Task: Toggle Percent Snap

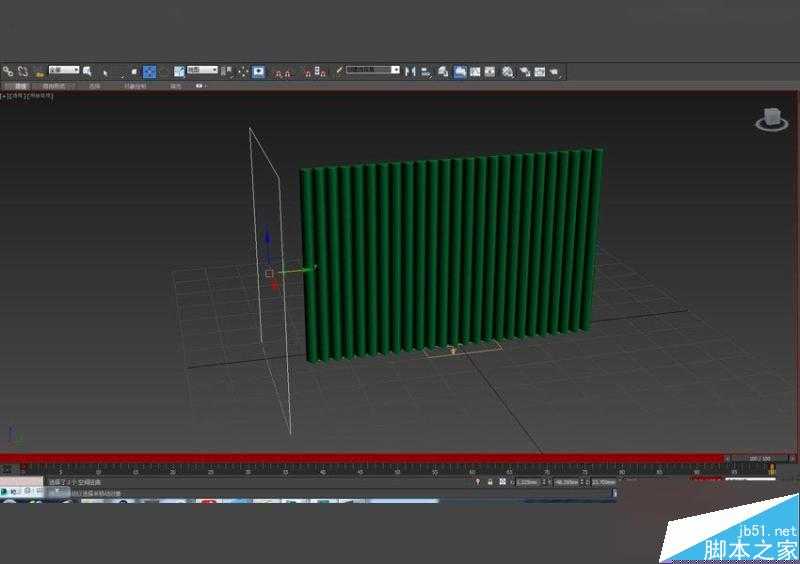Action: click(x=308, y=72)
